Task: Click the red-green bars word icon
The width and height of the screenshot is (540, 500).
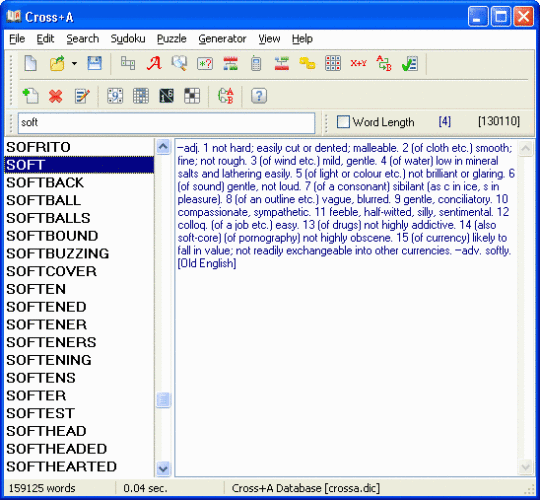Action: 230,64
